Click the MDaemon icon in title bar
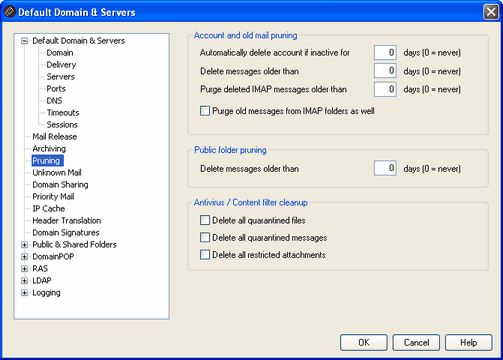The image size is (503, 360). point(10,12)
